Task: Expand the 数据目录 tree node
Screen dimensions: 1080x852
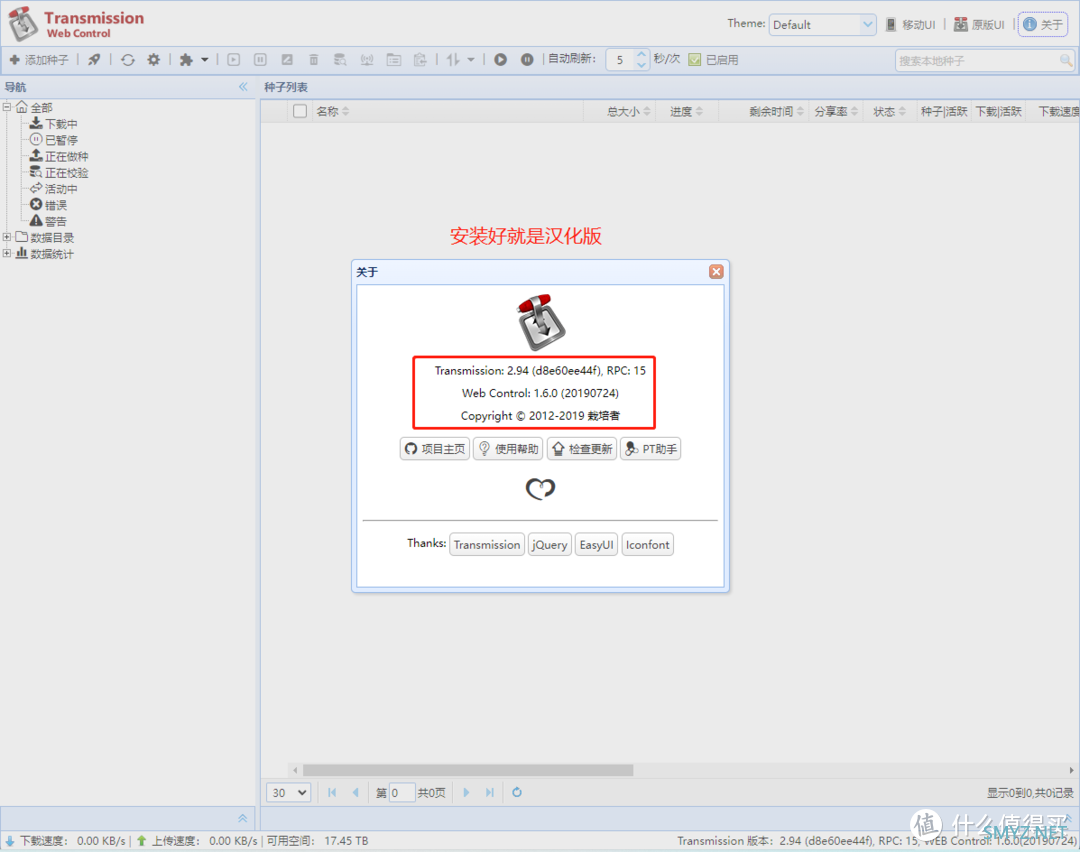Action: pos(7,237)
